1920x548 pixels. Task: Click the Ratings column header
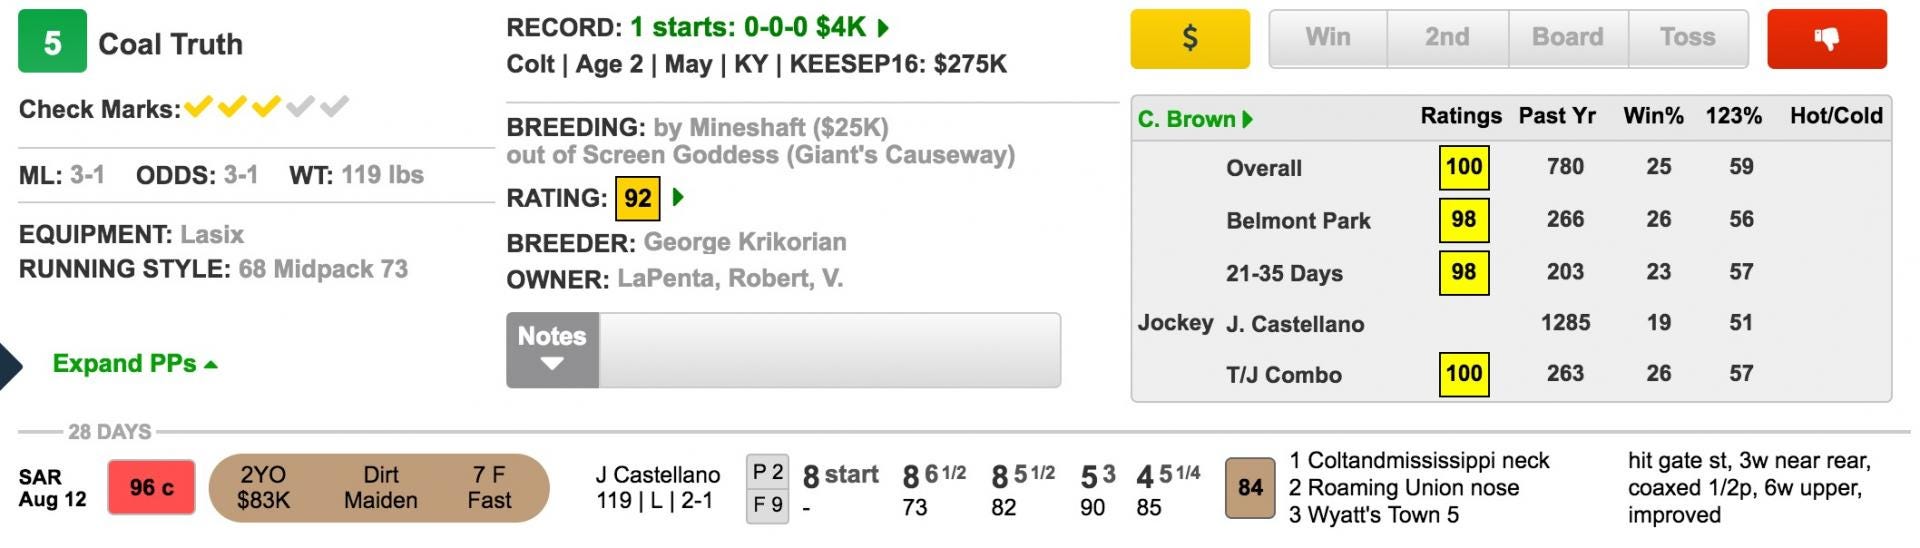pyautogui.click(x=1460, y=116)
